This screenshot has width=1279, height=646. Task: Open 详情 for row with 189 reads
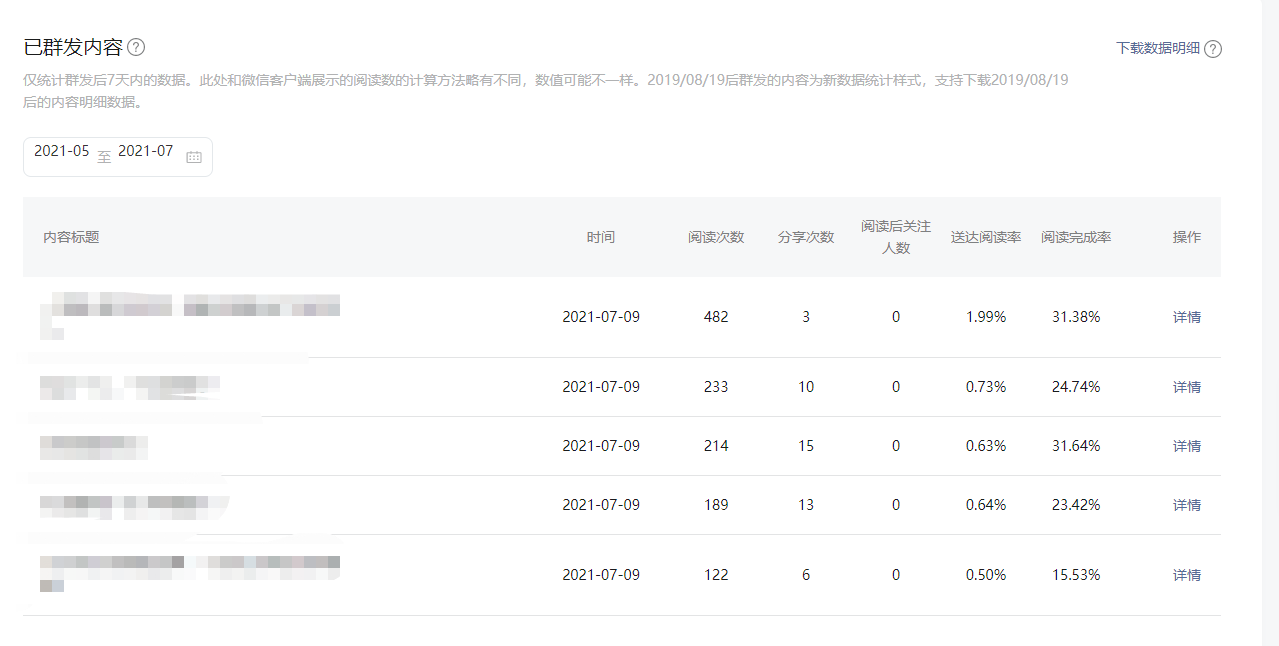coord(1187,505)
